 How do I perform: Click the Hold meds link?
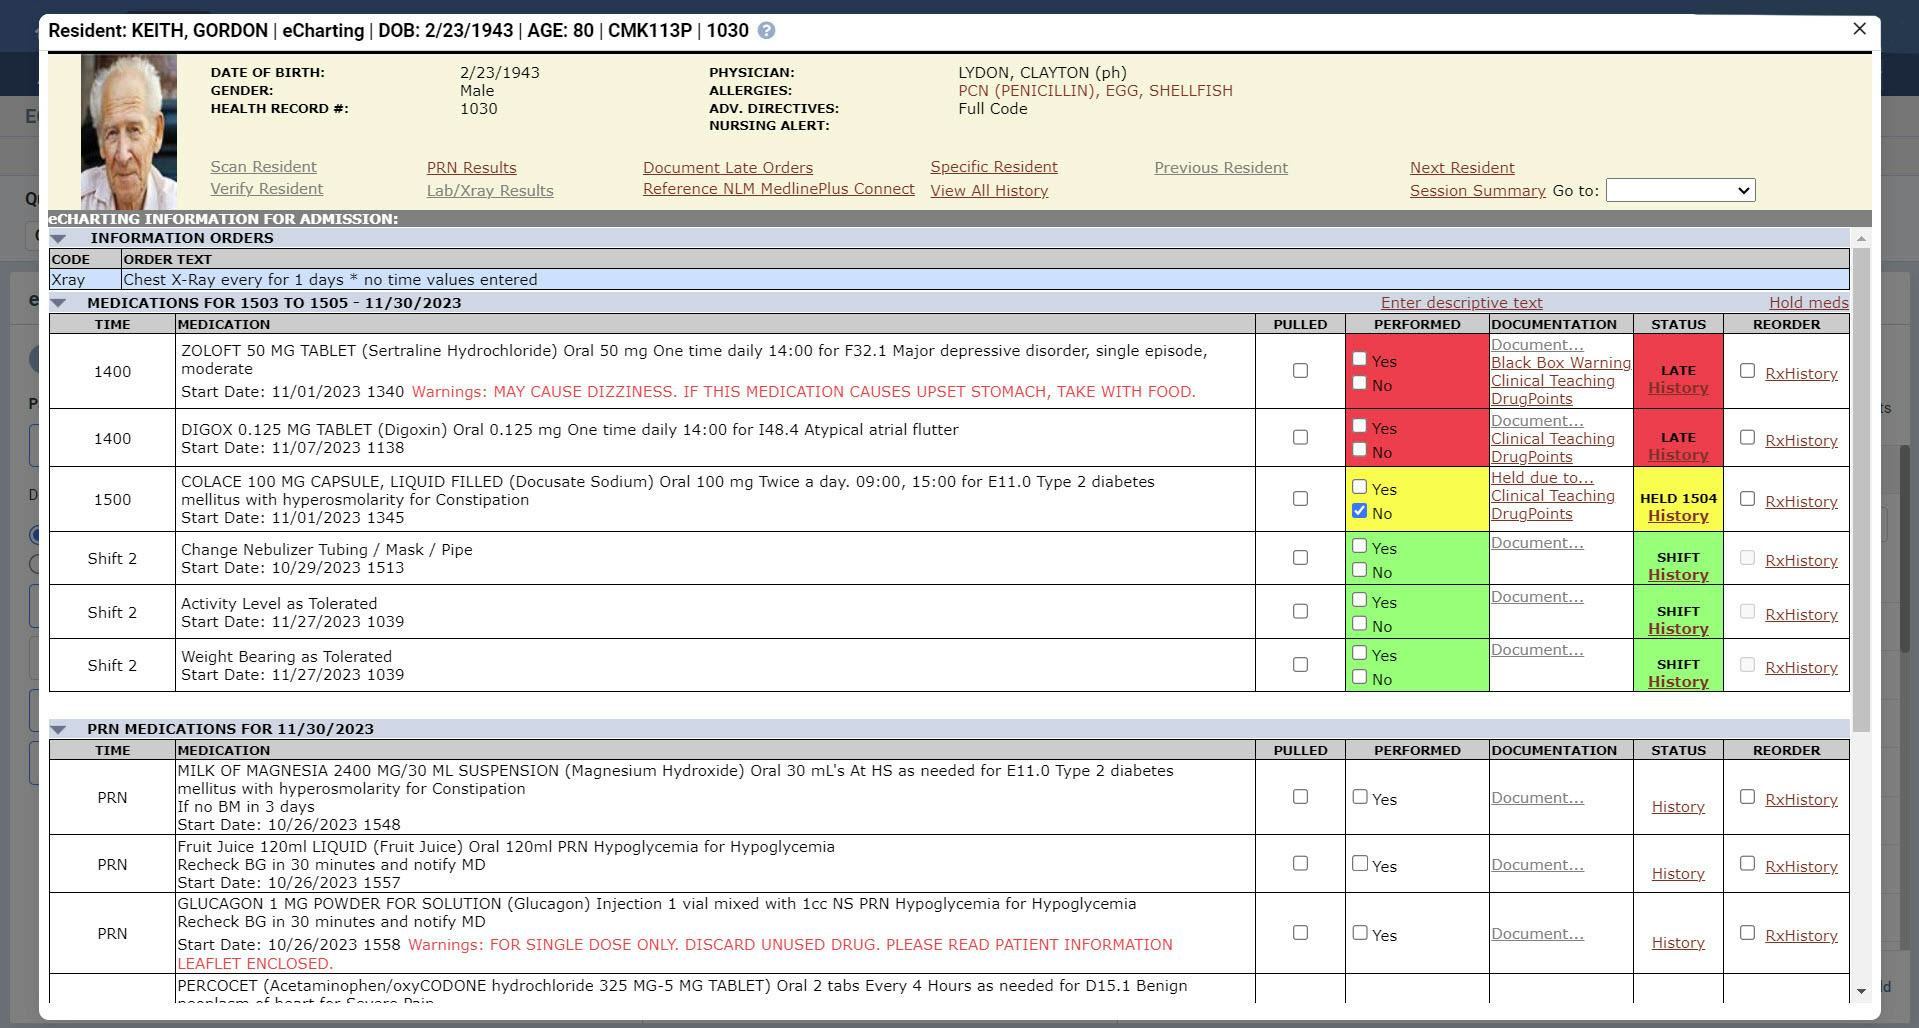tap(1809, 302)
